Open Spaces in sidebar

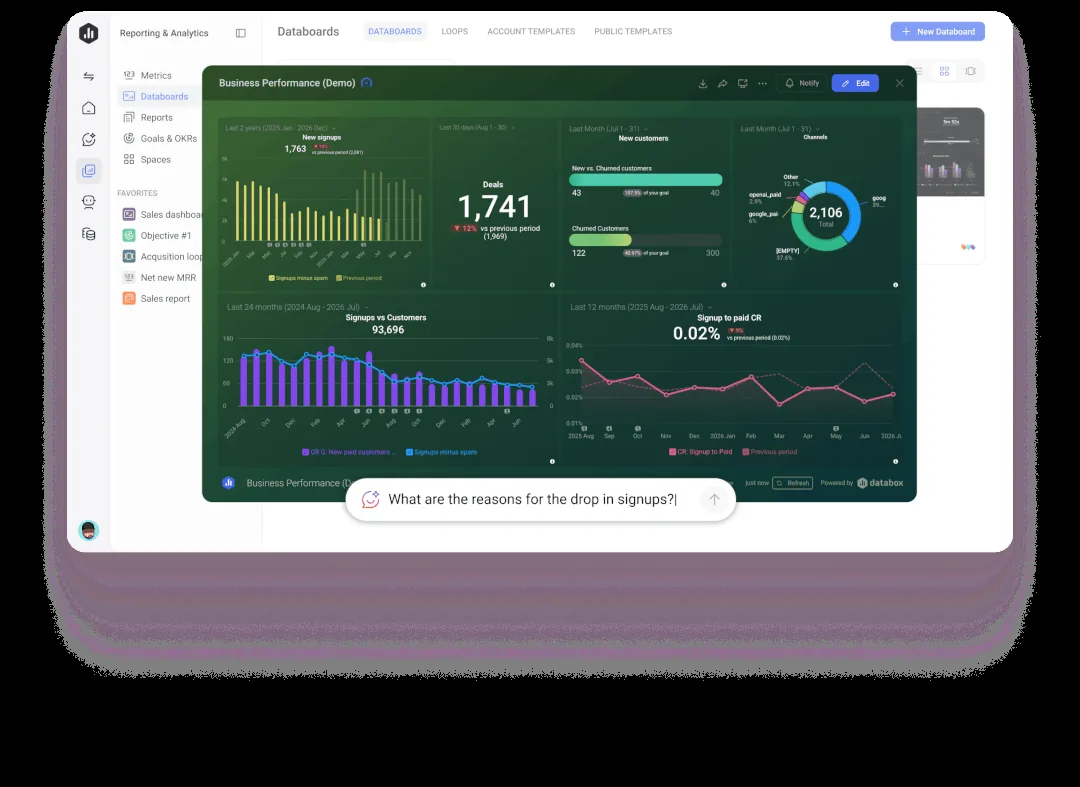click(155, 160)
